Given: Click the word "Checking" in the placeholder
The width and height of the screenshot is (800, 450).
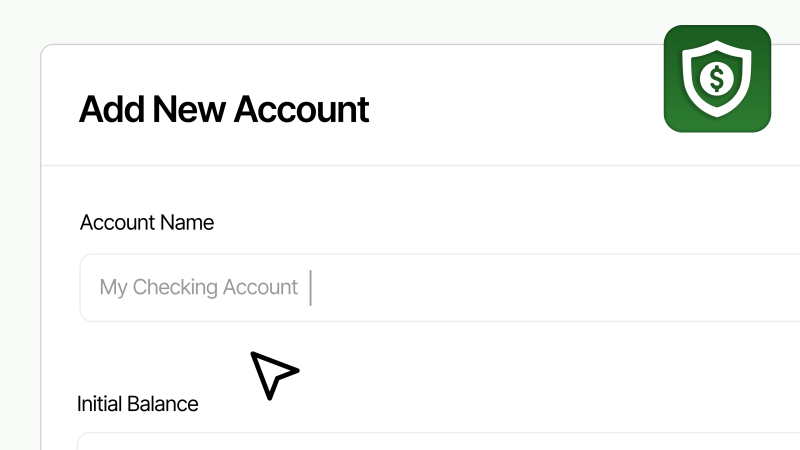Looking at the screenshot, I should (175, 288).
